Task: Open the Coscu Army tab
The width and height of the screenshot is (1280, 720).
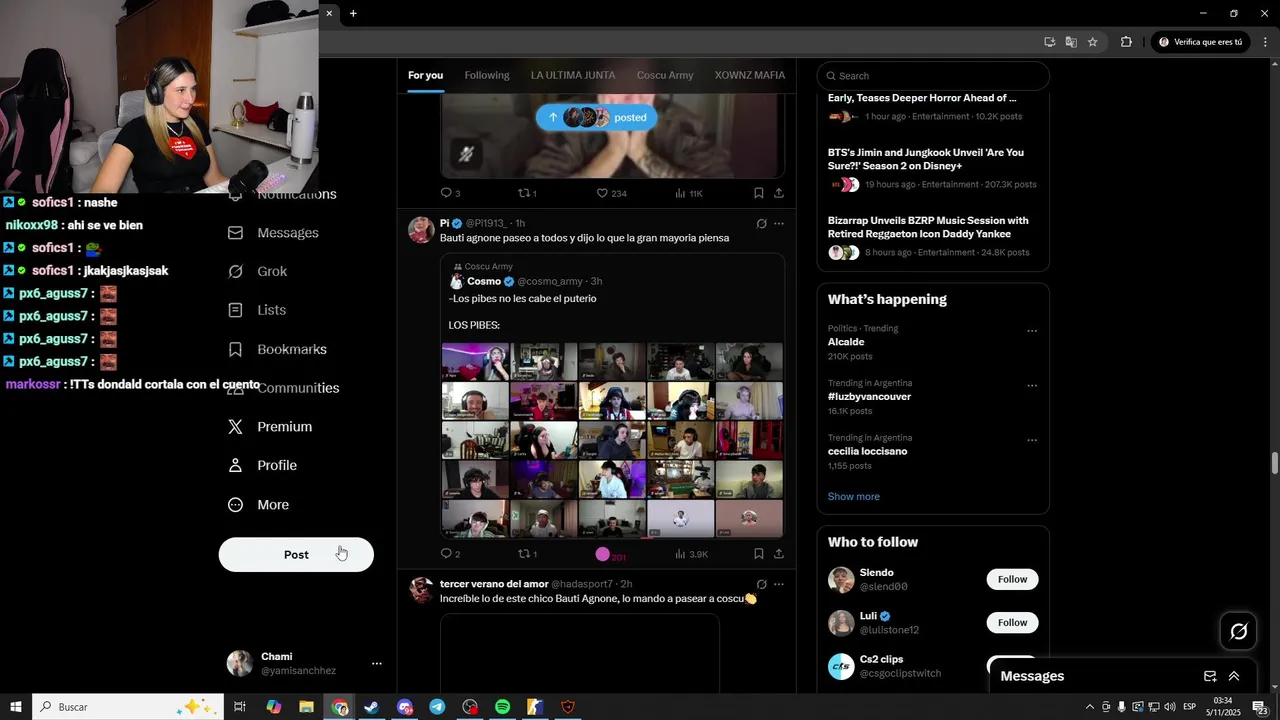Action: [665, 75]
